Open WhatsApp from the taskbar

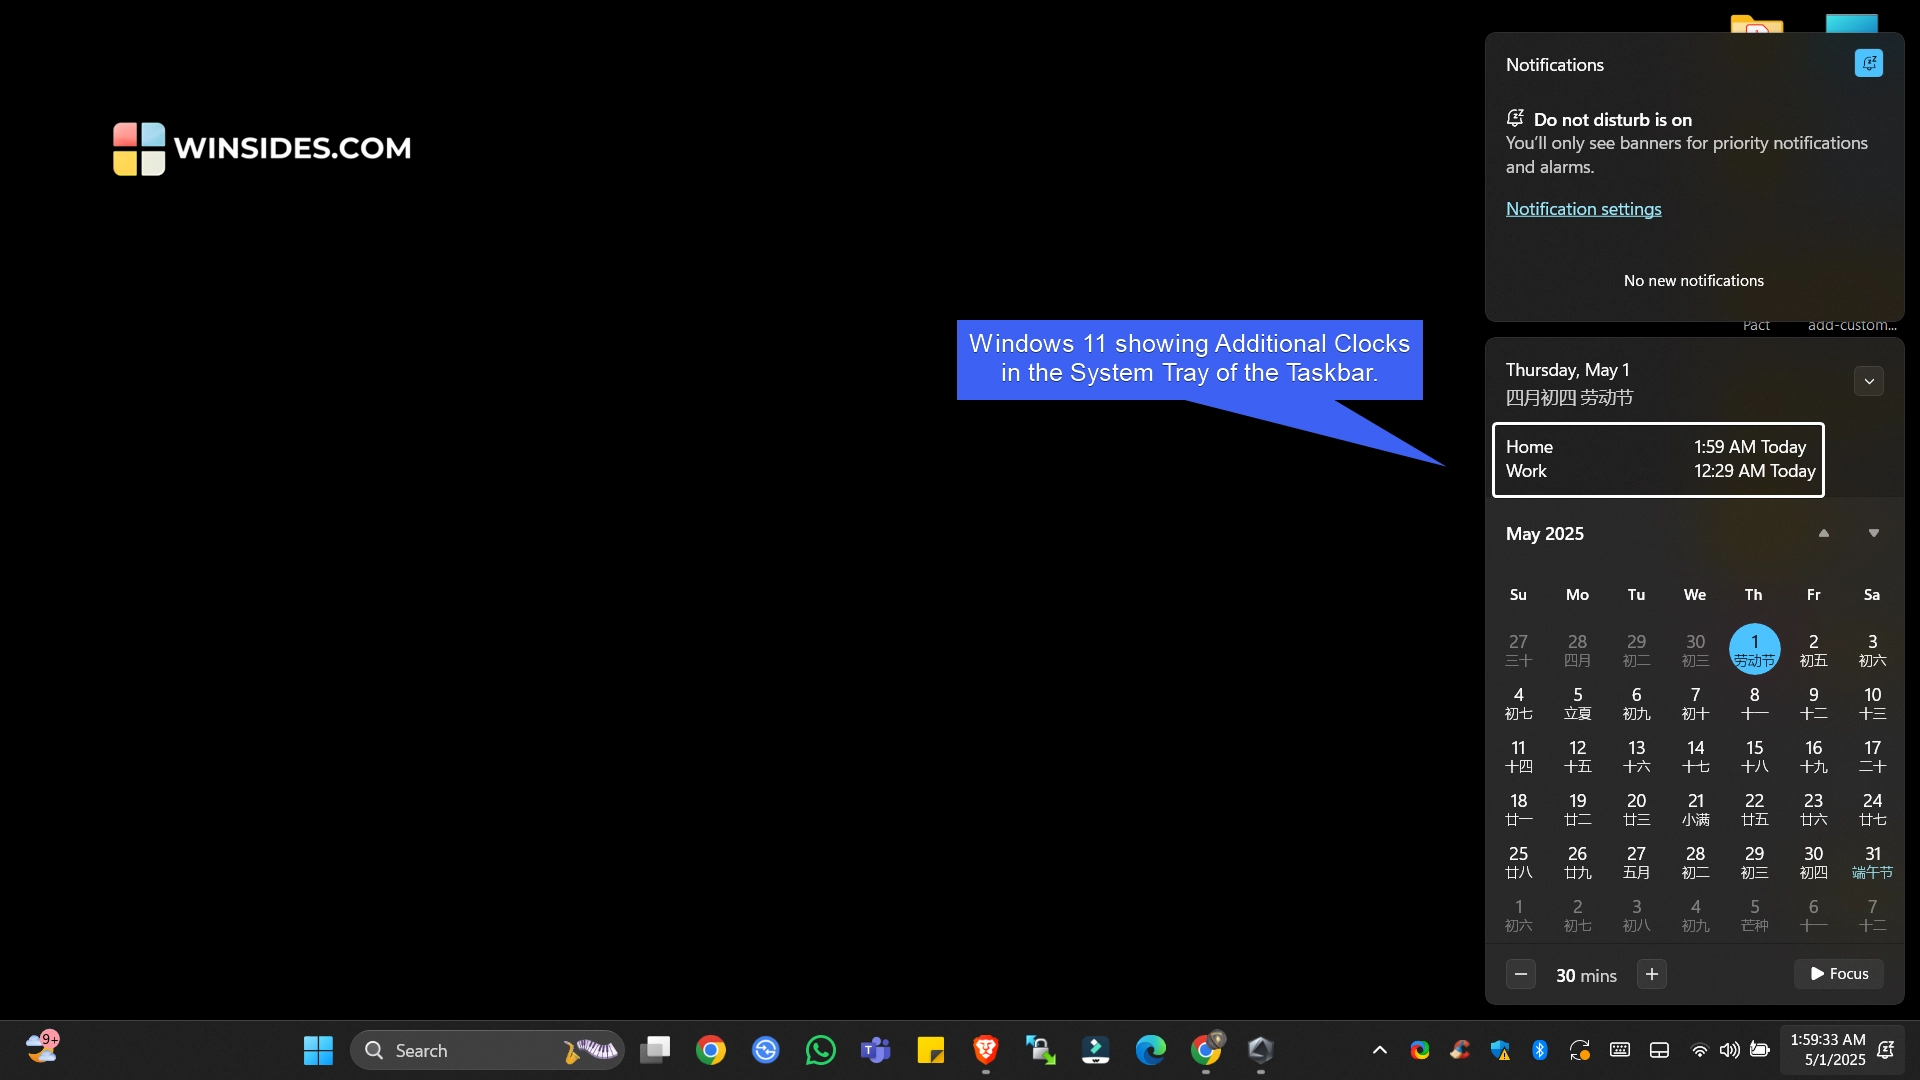[x=820, y=1050]
